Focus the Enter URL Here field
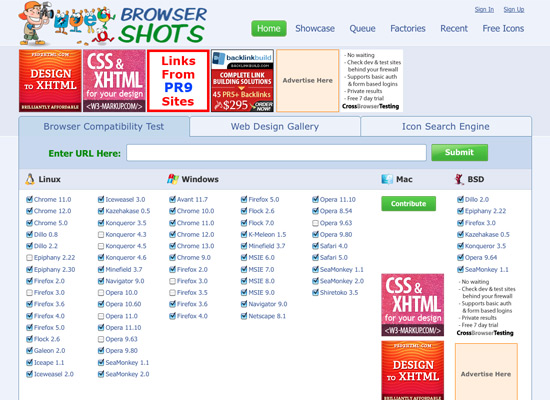The height and width of the screenshot is (400, 550). [x=276, y=153]
